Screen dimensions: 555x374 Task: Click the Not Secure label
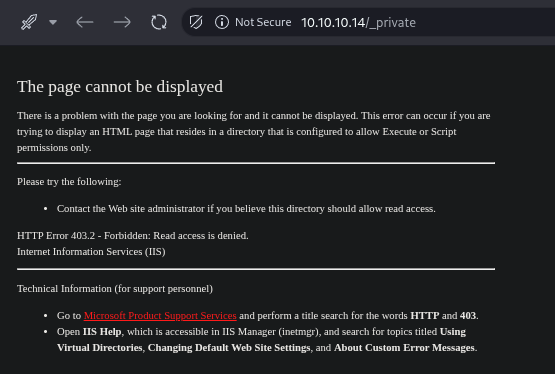pos(263,22)
